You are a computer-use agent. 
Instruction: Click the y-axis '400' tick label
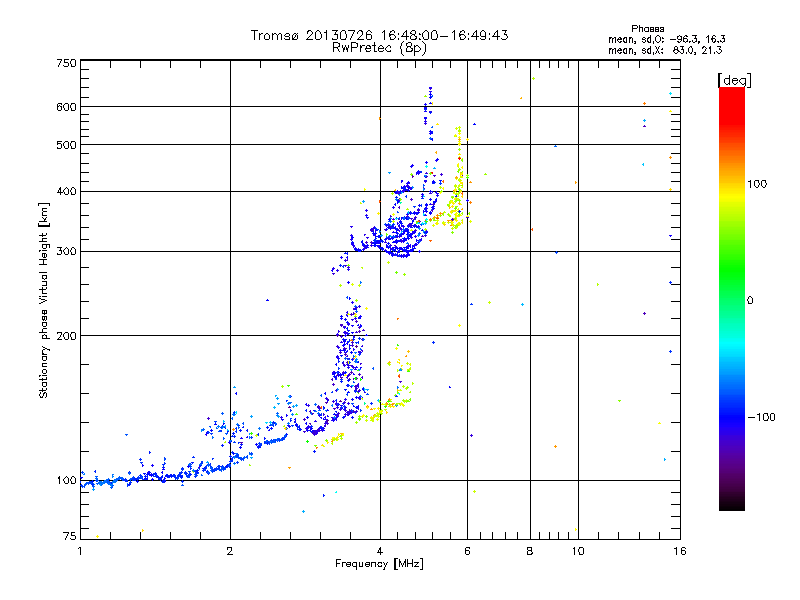[x=66, y=192]
